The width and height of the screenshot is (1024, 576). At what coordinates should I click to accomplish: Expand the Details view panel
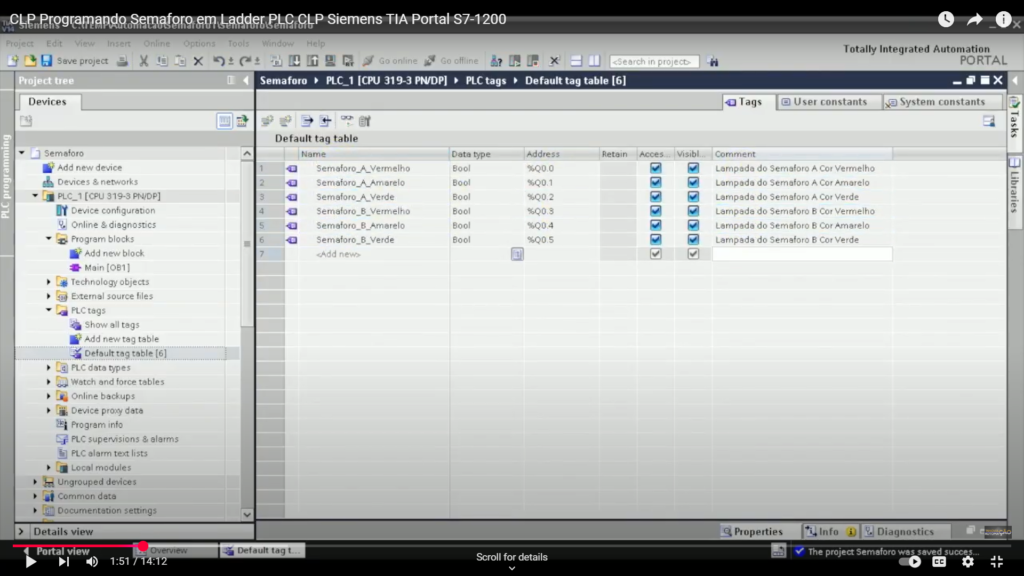click(21, 532)
